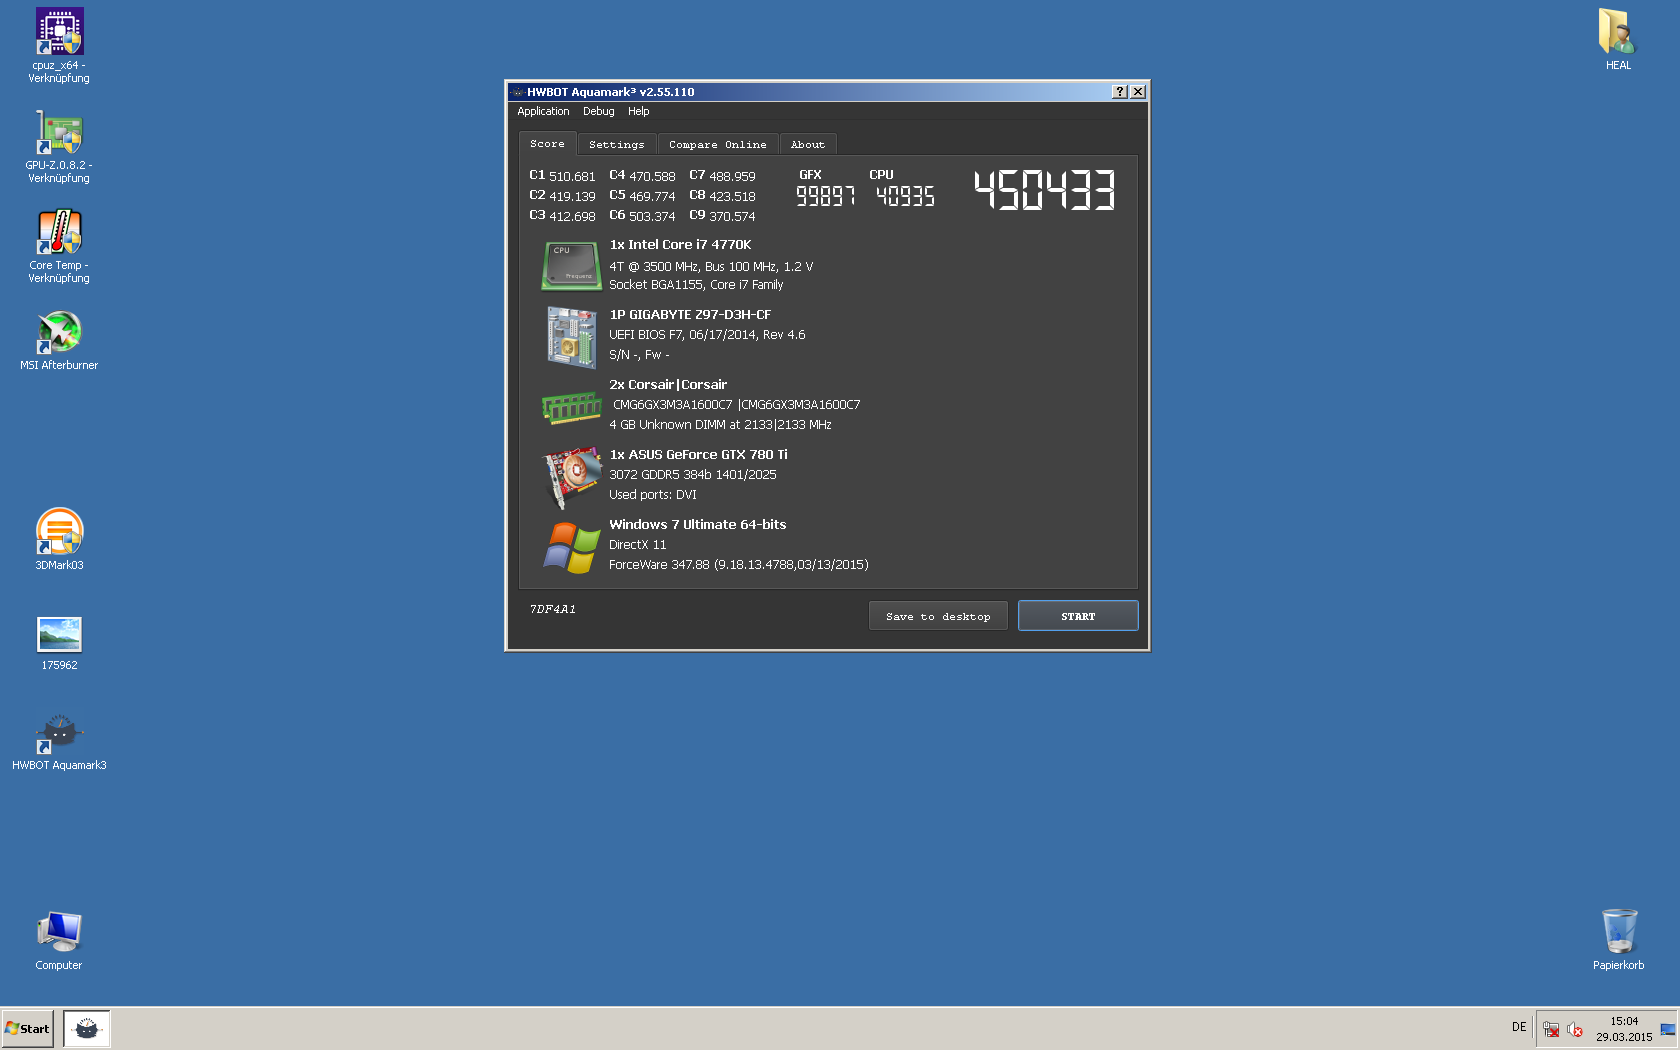
Task: Click the volume tray icon
Action: tap(1575, 1029)
